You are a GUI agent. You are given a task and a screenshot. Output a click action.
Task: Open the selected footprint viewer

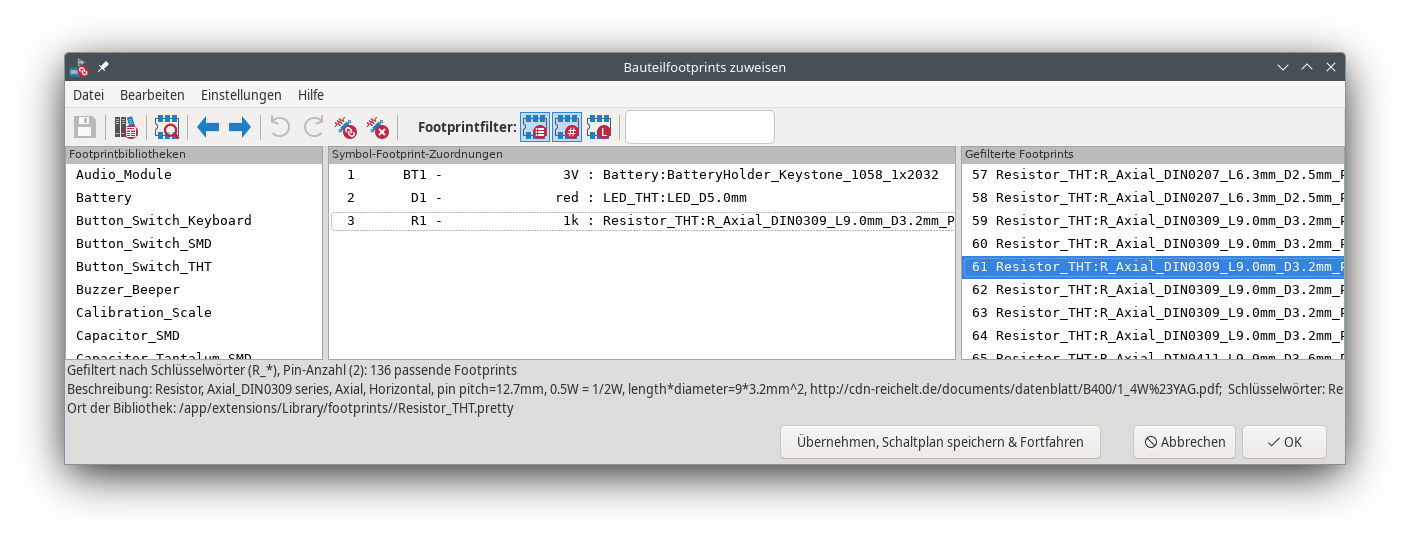tap(166, 127)
